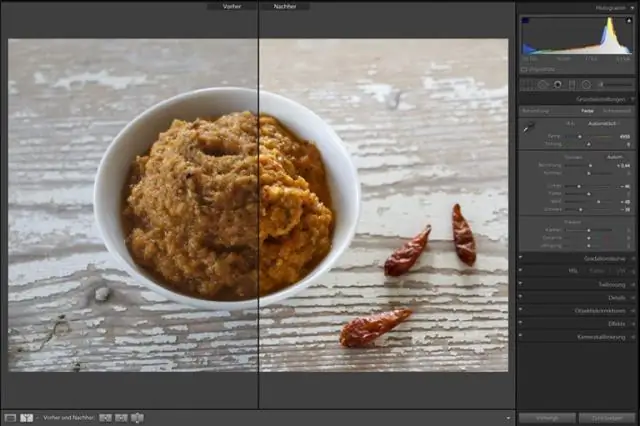Expand the Kamerakalibrierung panel

[632, 337]
